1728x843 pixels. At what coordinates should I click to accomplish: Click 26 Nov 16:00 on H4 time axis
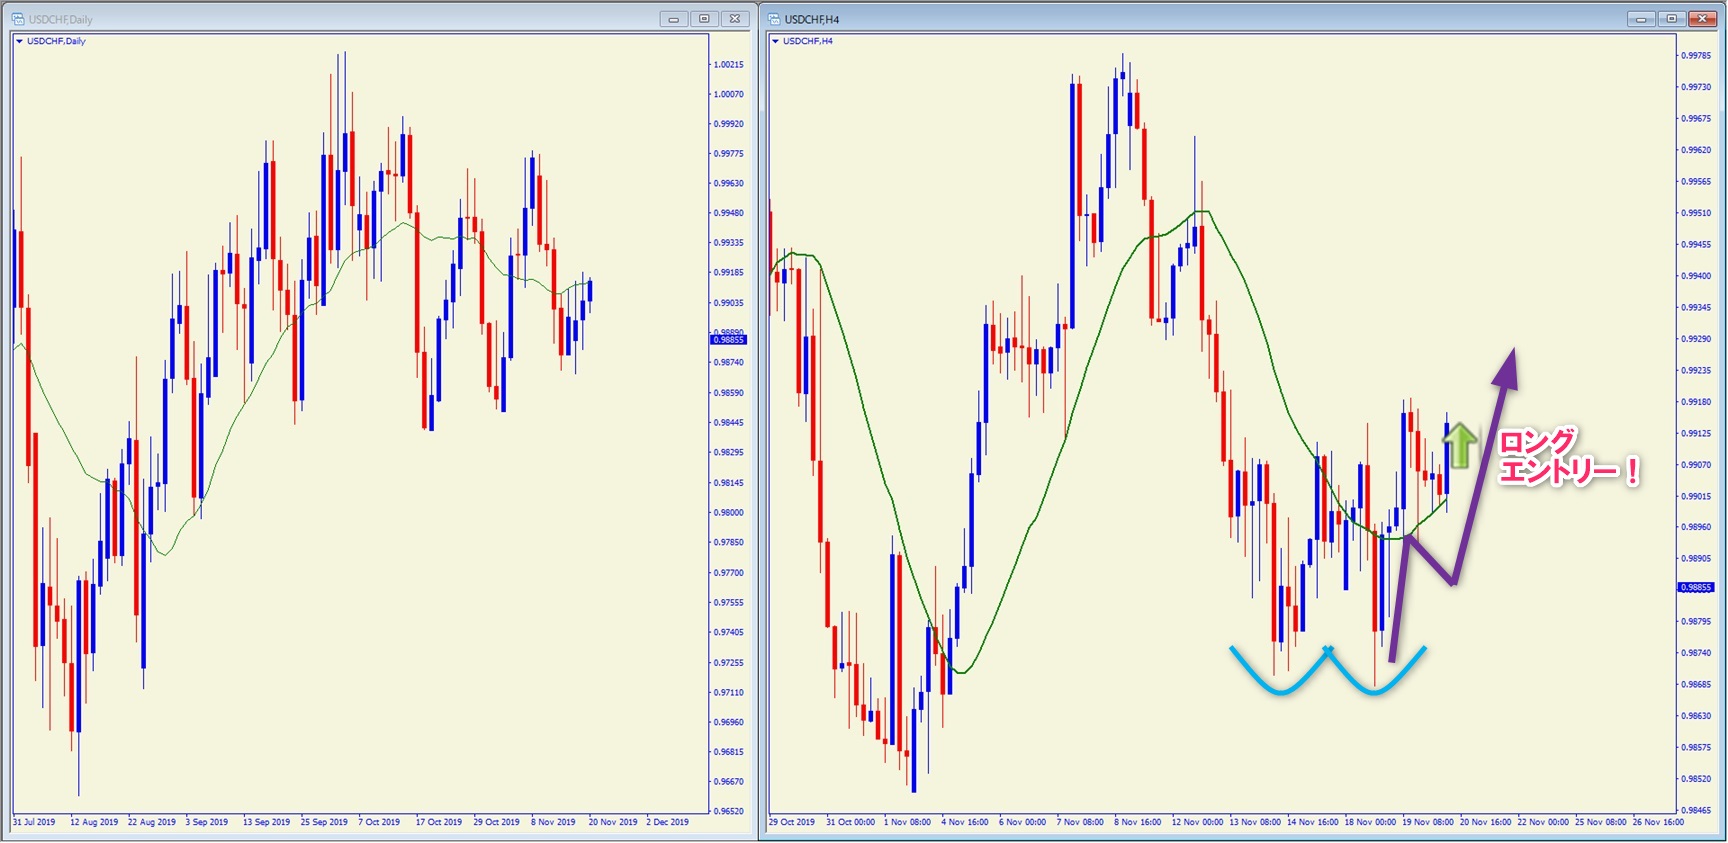(1658, 822)
